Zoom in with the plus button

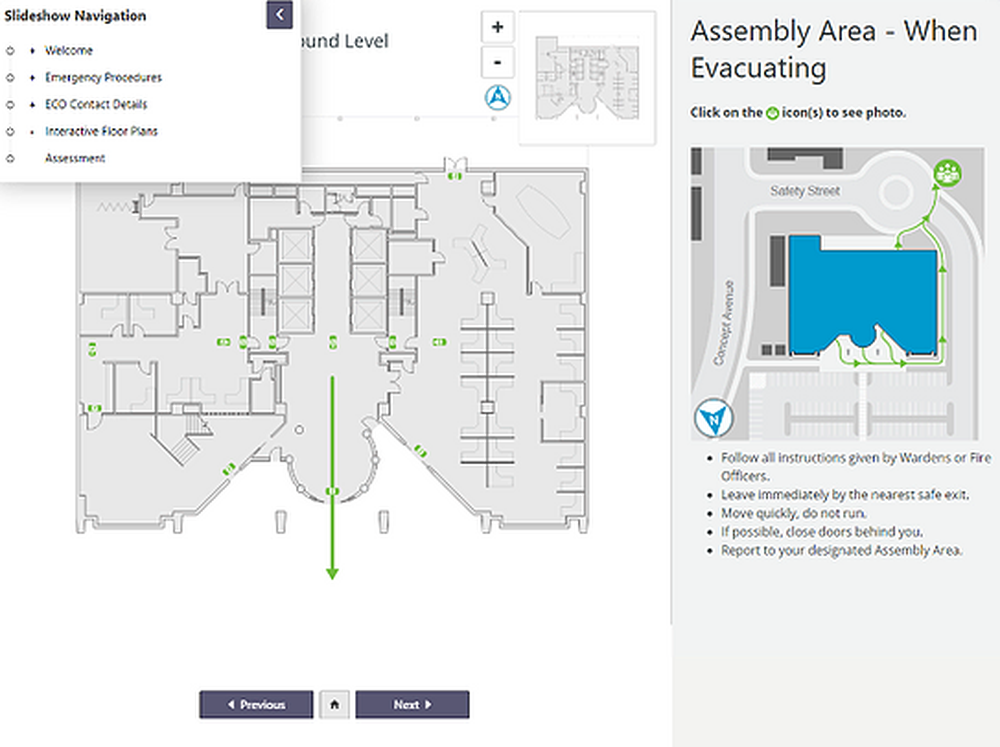tap(497, 27)
